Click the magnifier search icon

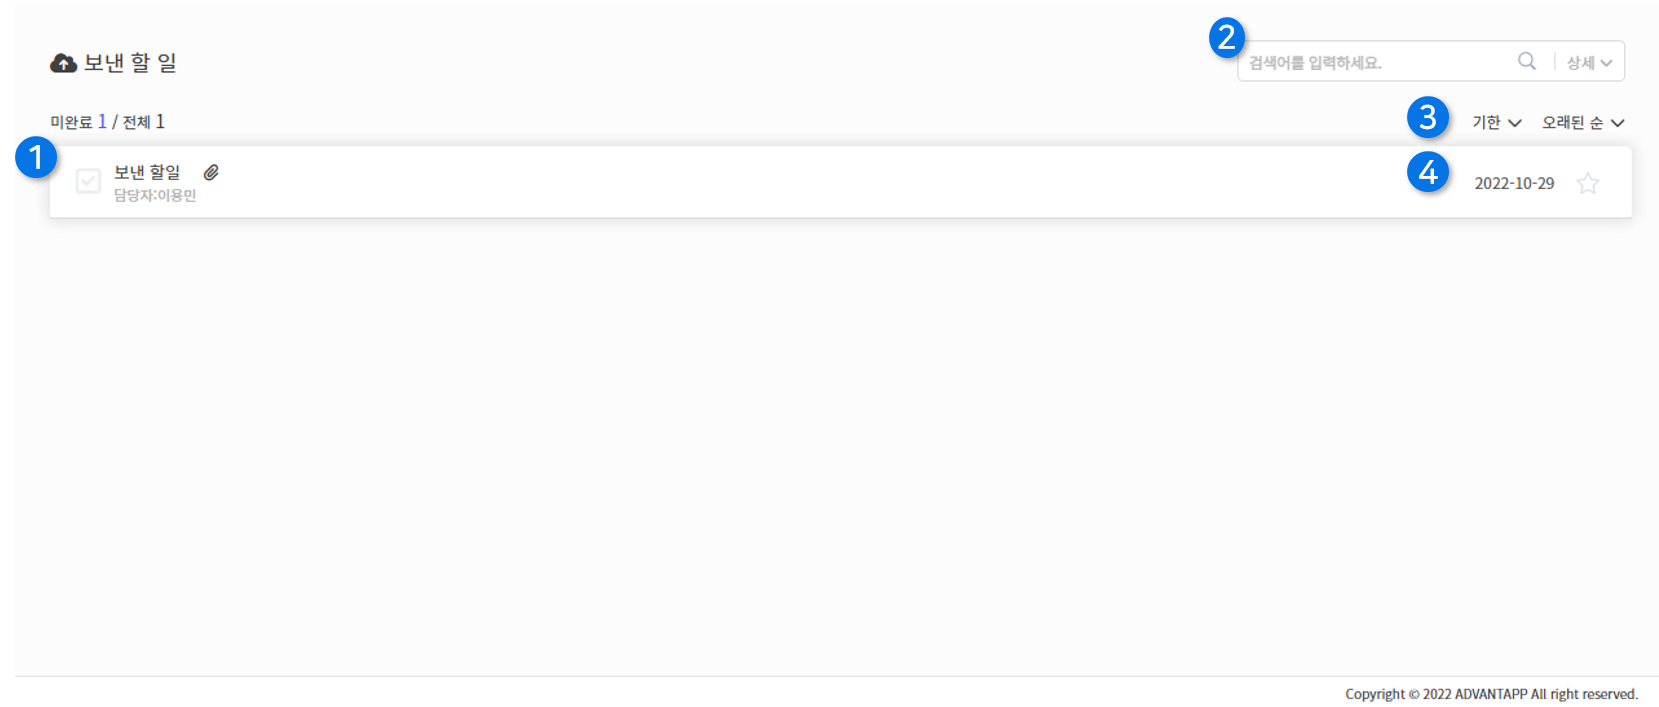coord(1526,61)
